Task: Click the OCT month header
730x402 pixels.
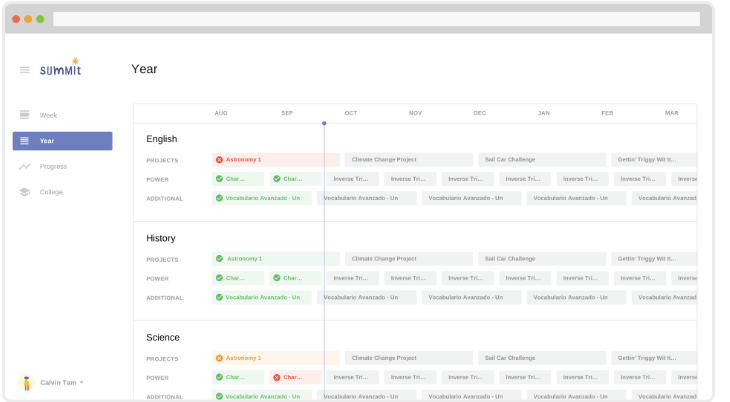Action: click(351, 113)
